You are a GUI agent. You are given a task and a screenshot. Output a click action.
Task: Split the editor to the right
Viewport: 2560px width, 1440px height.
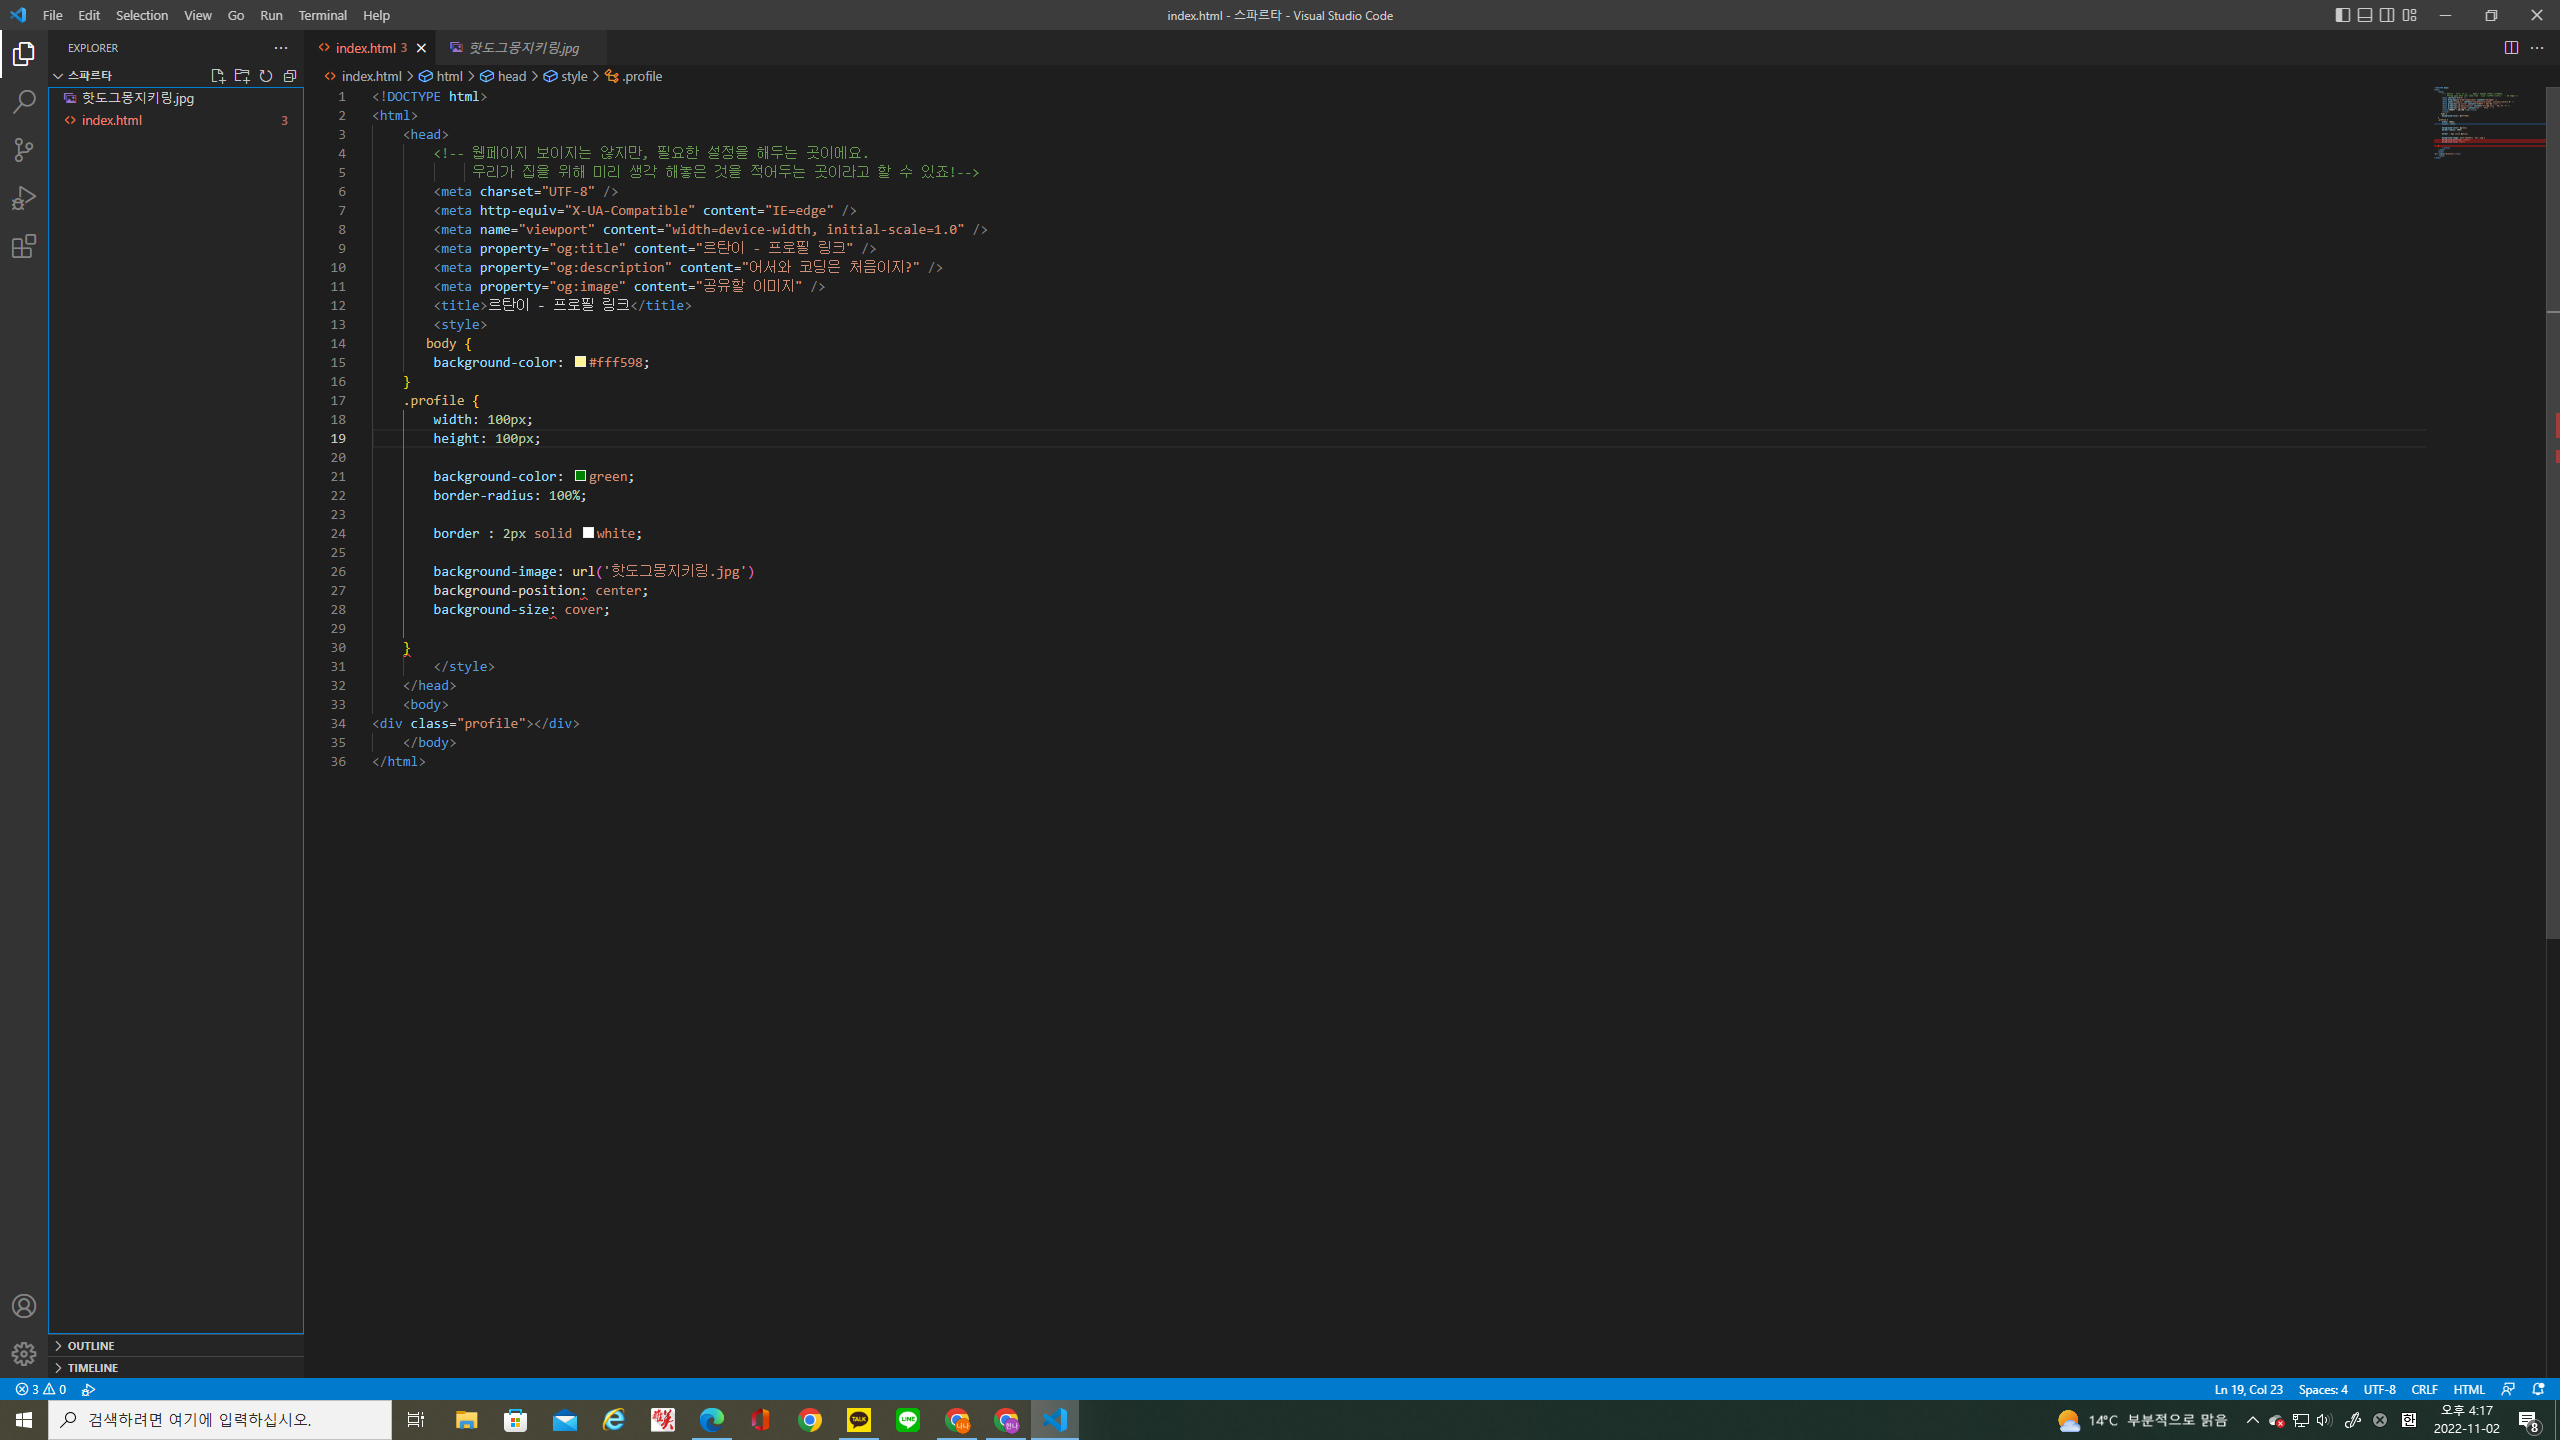2511,48
